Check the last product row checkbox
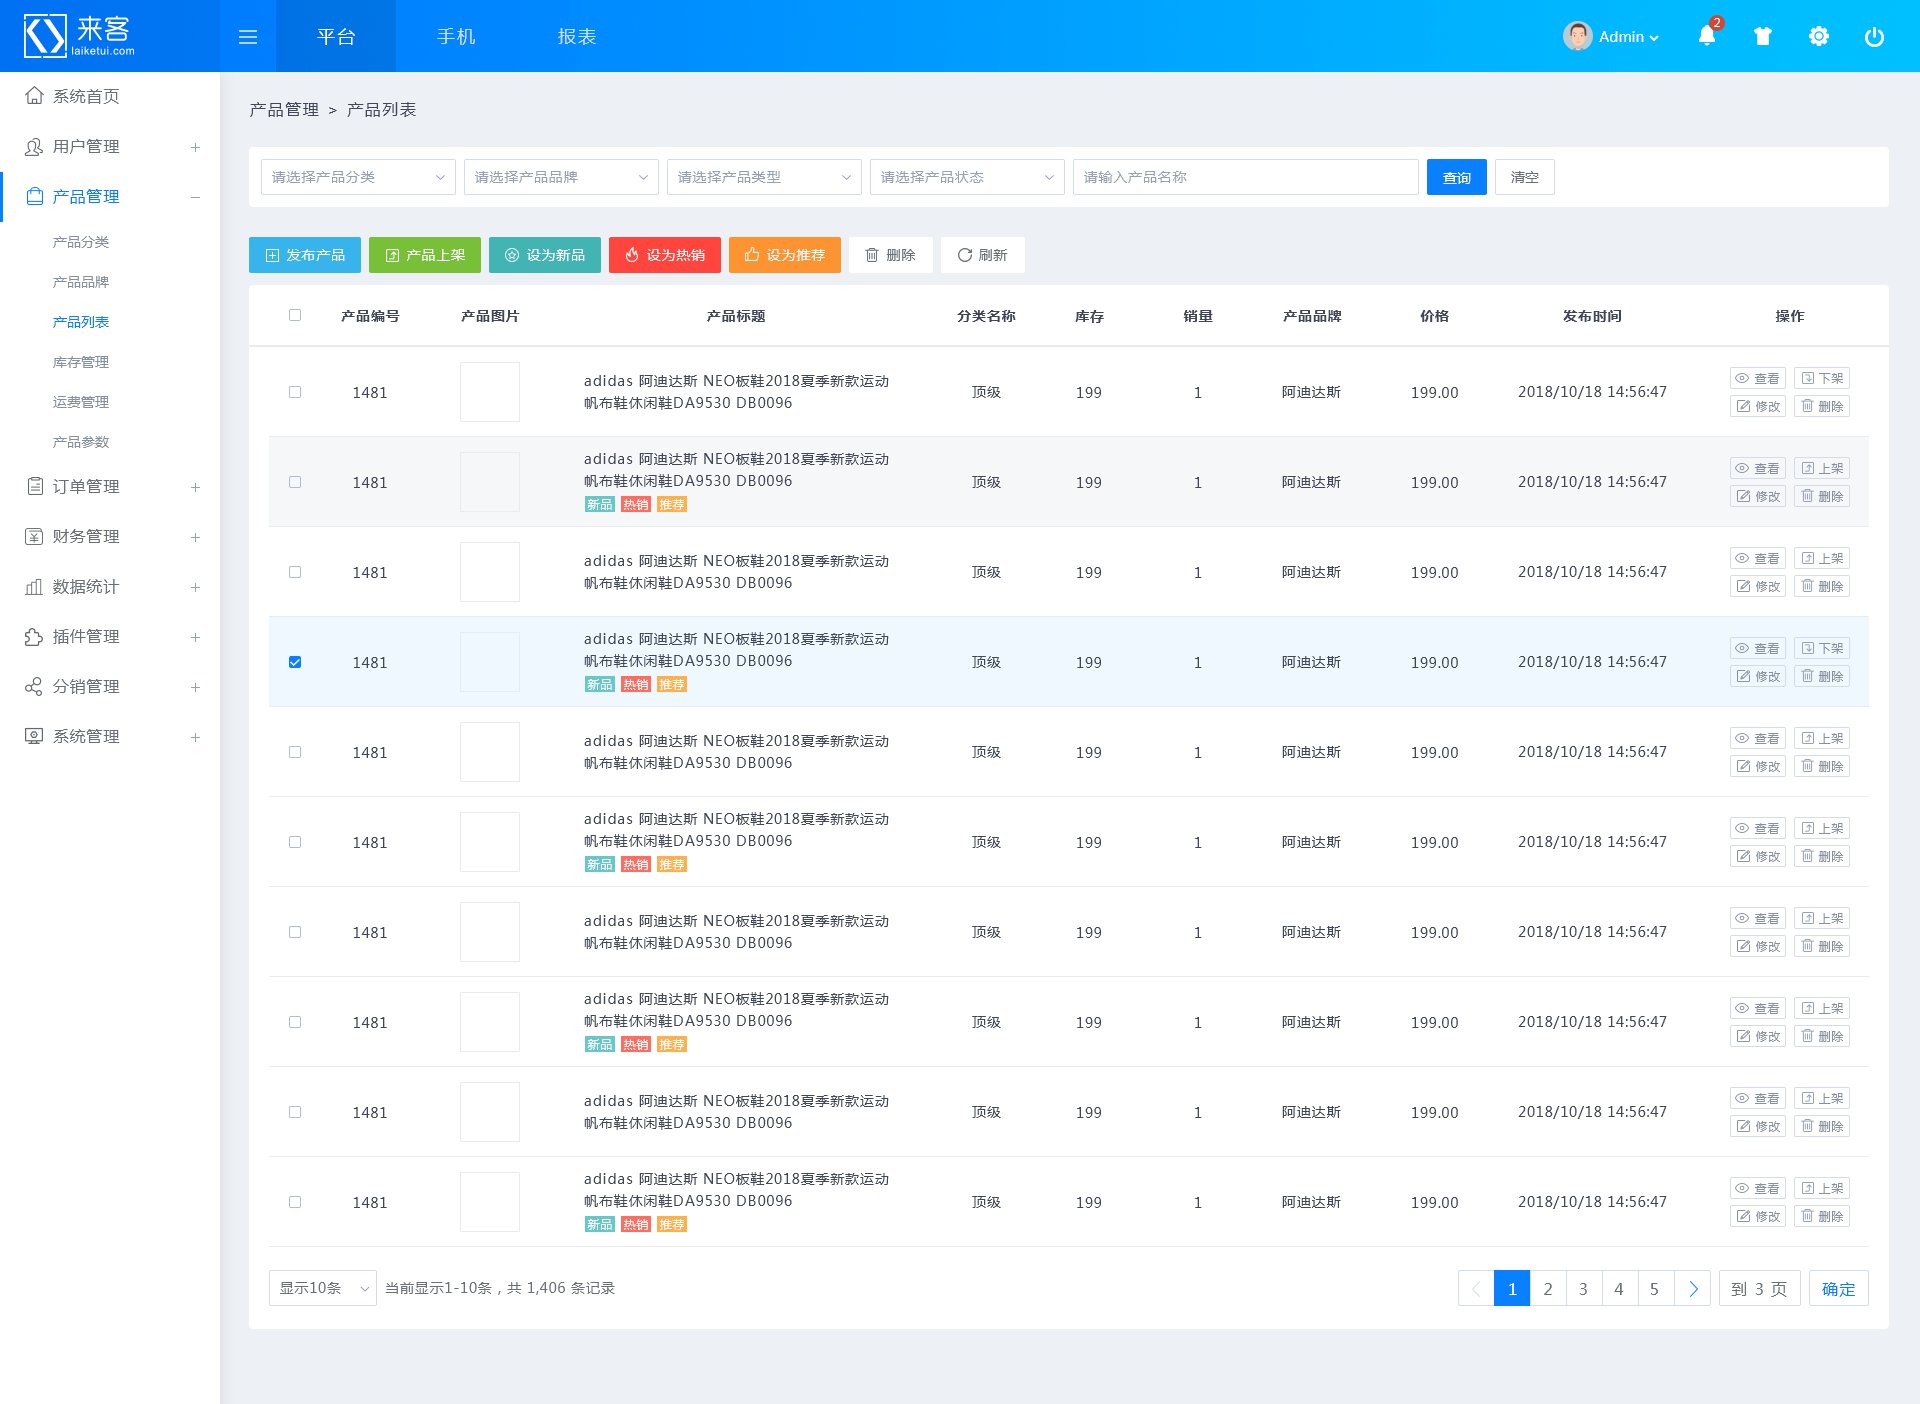Image resolution: width=1920 pixels, height=1404 pixels. point(295,1202)
